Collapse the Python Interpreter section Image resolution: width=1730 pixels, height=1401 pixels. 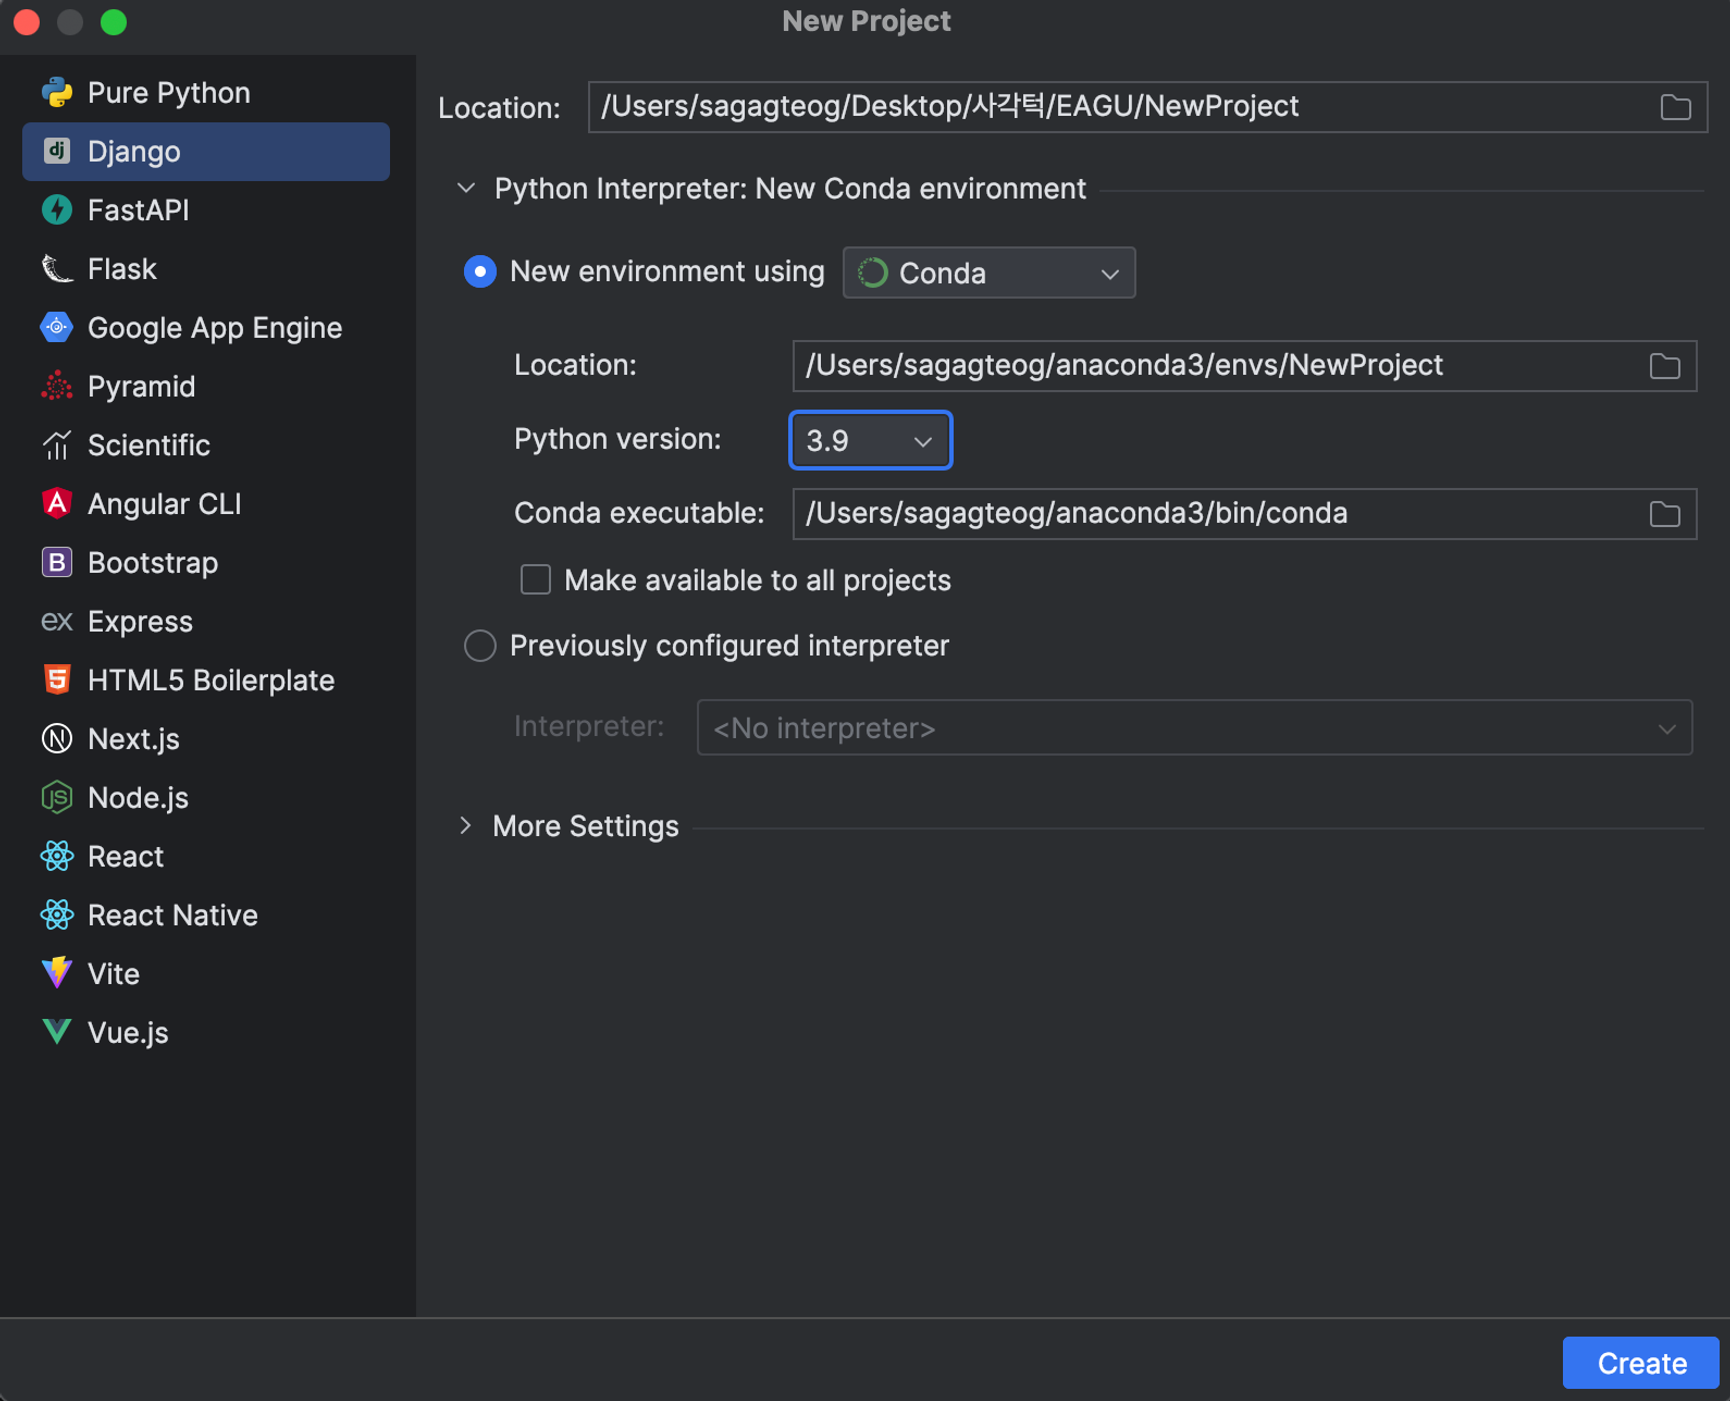[x=466, y=189]
